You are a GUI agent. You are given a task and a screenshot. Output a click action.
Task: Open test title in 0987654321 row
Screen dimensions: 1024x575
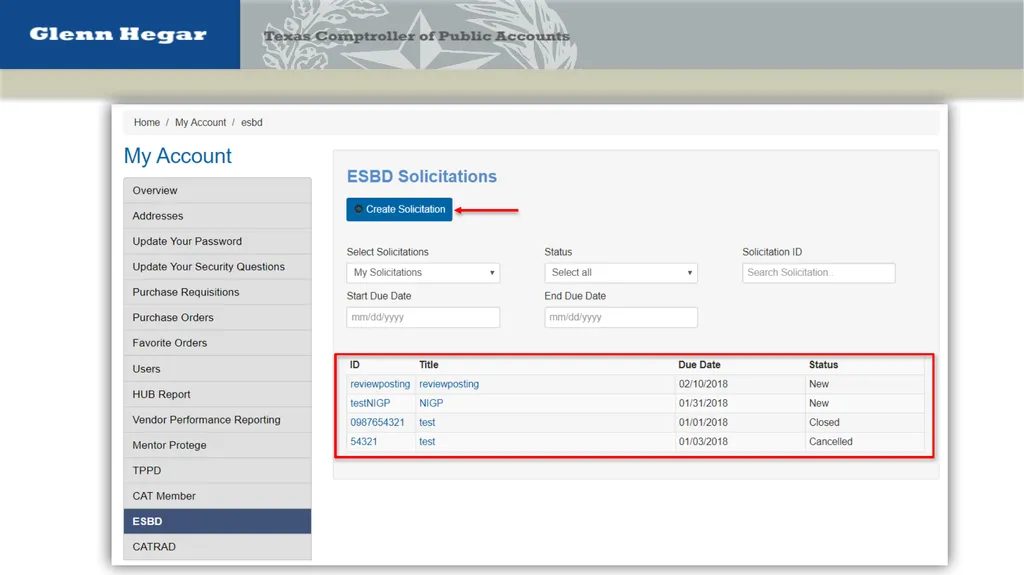tap(427, 422)
